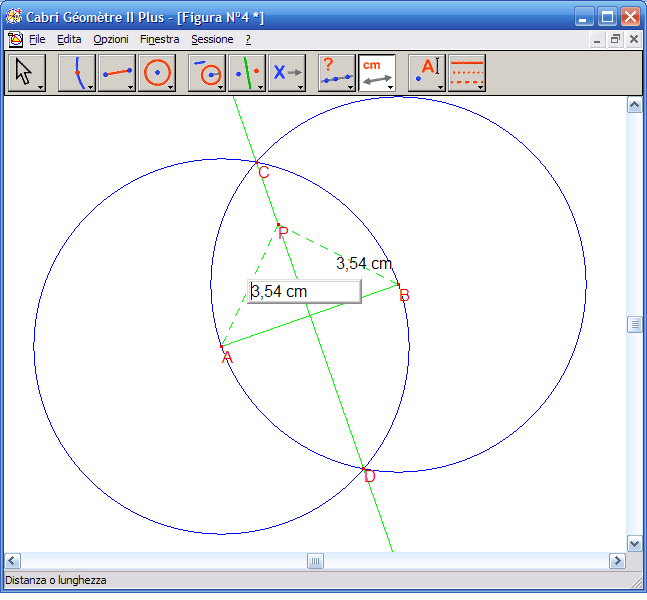This screenshot has height=600, width=647.
Task: Open the Macro tool group (X arrow)
Action: tap(287, 73)
